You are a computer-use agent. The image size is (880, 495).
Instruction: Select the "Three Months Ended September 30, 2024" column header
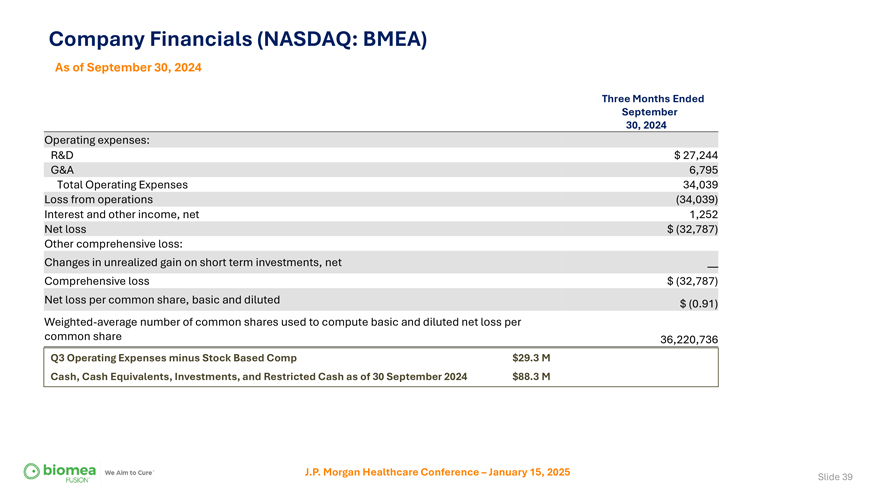(652, 112)
